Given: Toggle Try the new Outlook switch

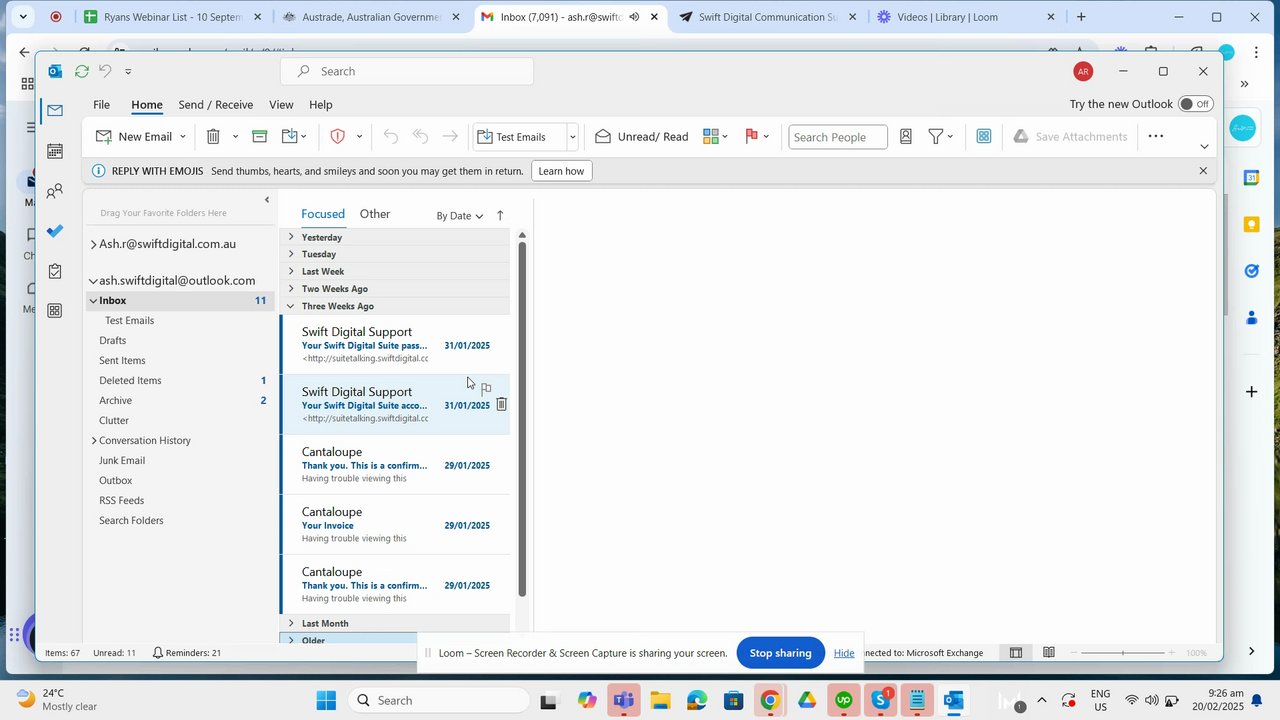Looking at the screenshot, I should click(x=1195, y=104).
